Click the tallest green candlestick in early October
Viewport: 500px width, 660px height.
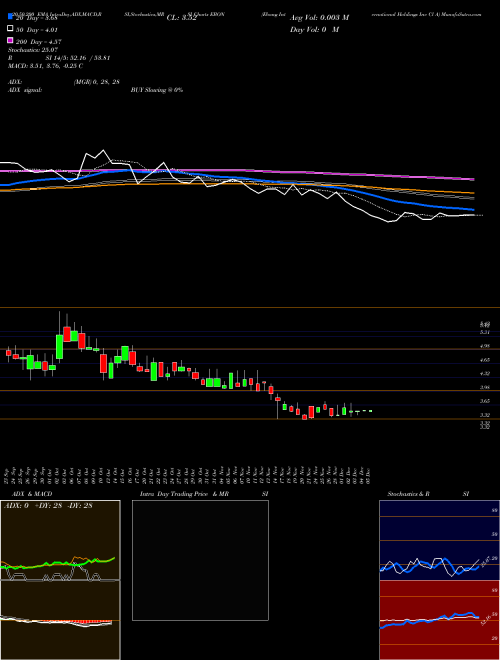click(x=59, y=347)
